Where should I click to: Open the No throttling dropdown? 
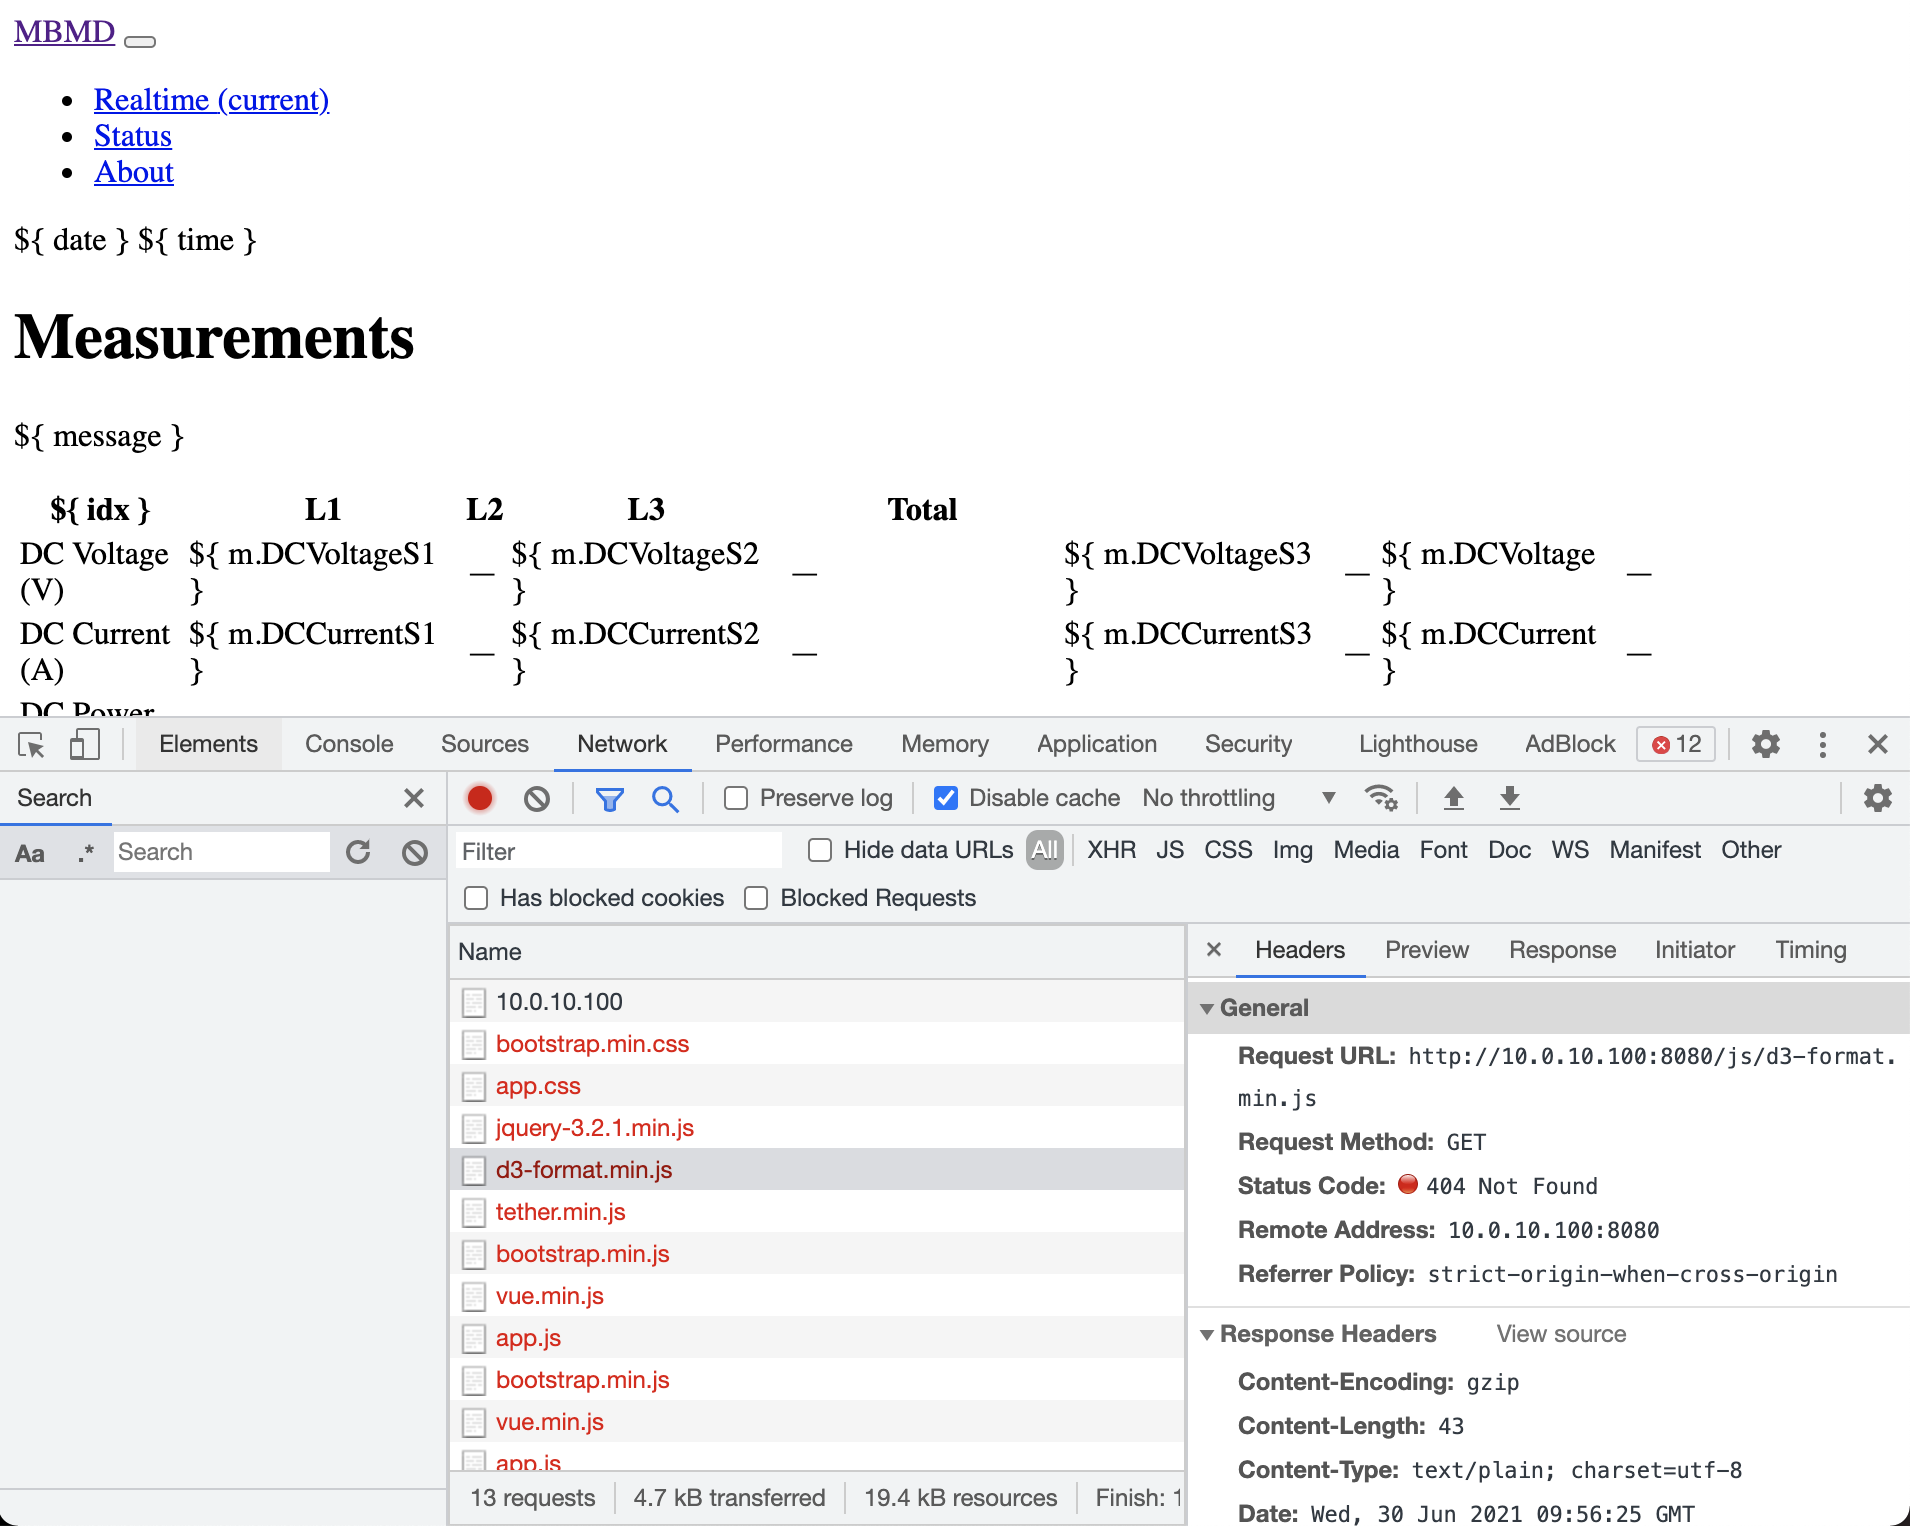1239,798
